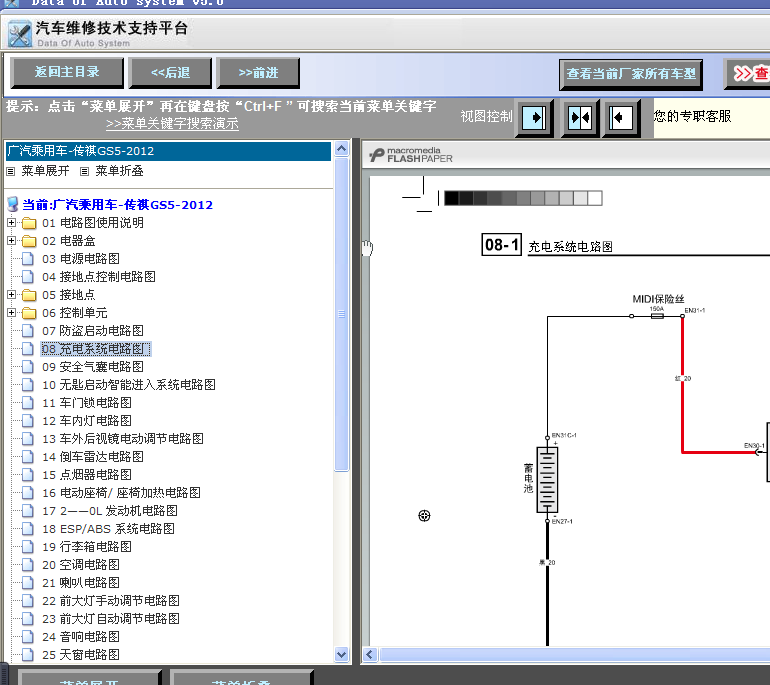770x685 pixels.
Task: Open 查看当前厂家所有车型 button
Action: [631, 74]
